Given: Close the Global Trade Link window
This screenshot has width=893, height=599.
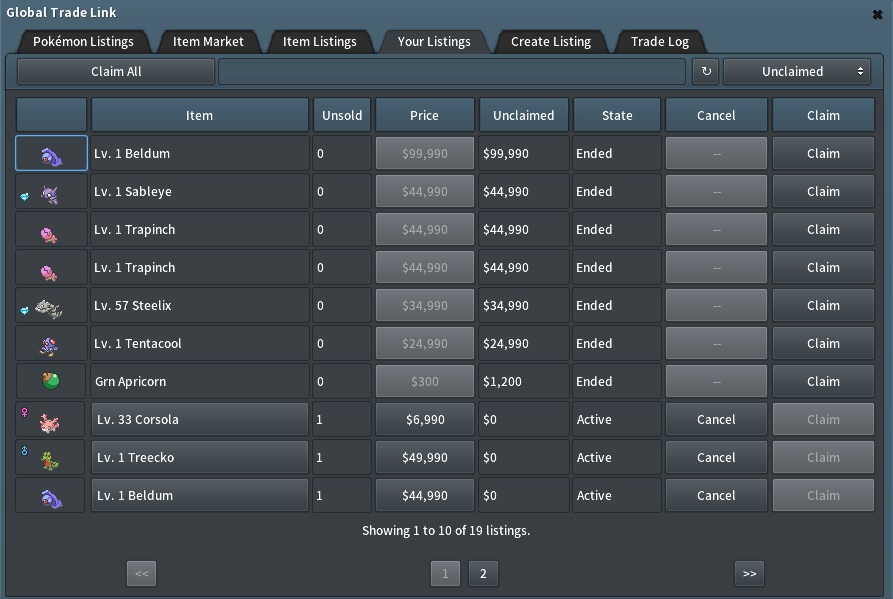Looking at the screenshot, I should 877,15.
